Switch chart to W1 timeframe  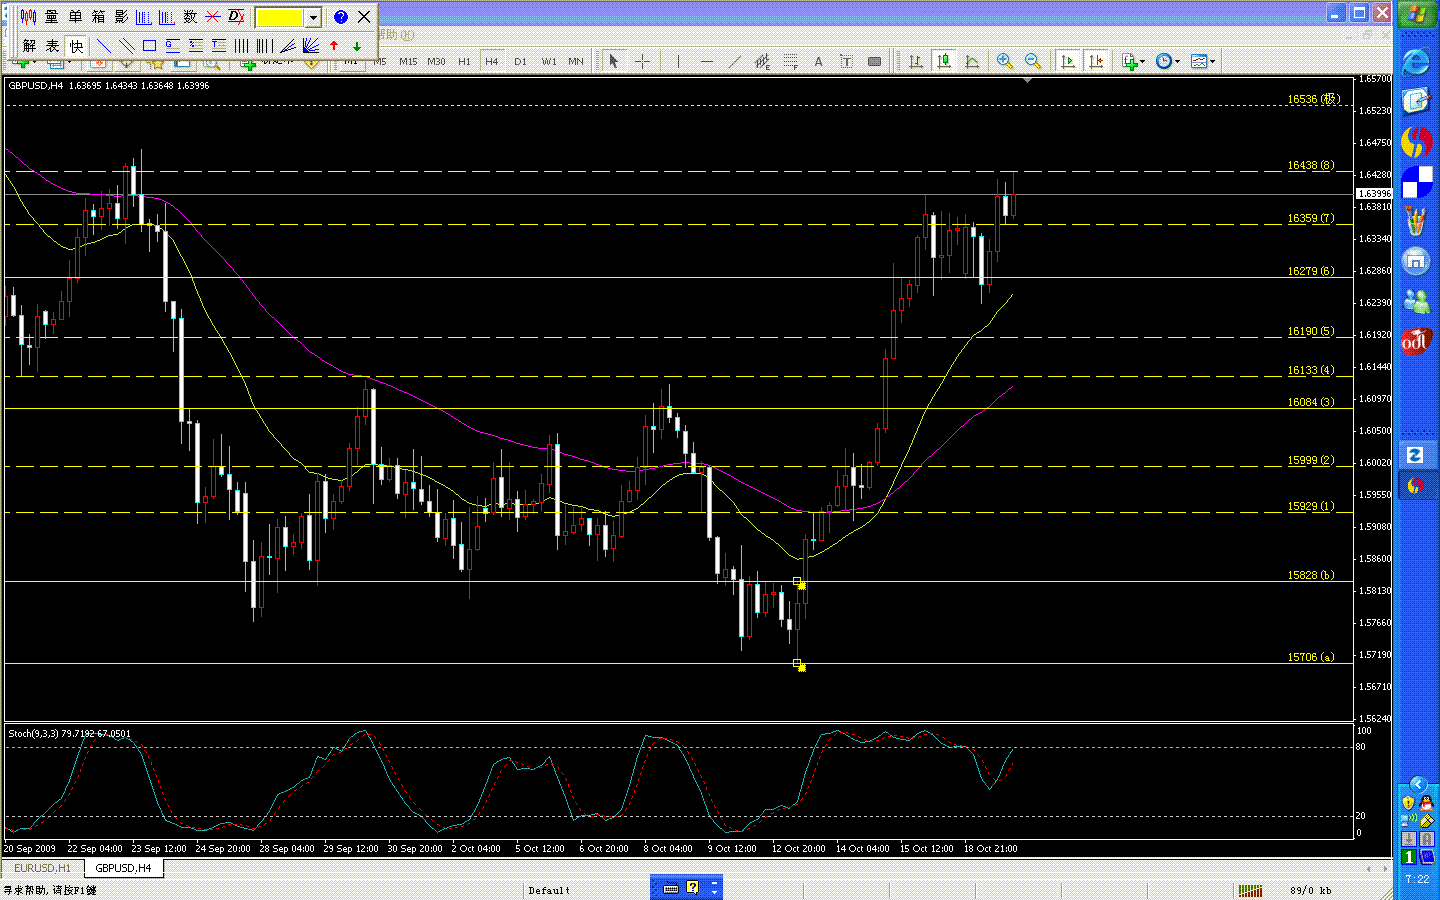pyautogui.click(x=549, y=62)
